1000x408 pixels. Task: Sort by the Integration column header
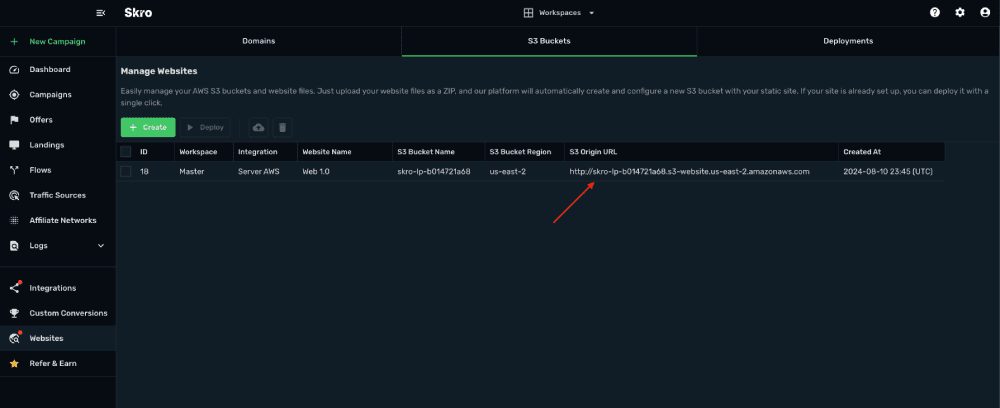coord(258,152)
